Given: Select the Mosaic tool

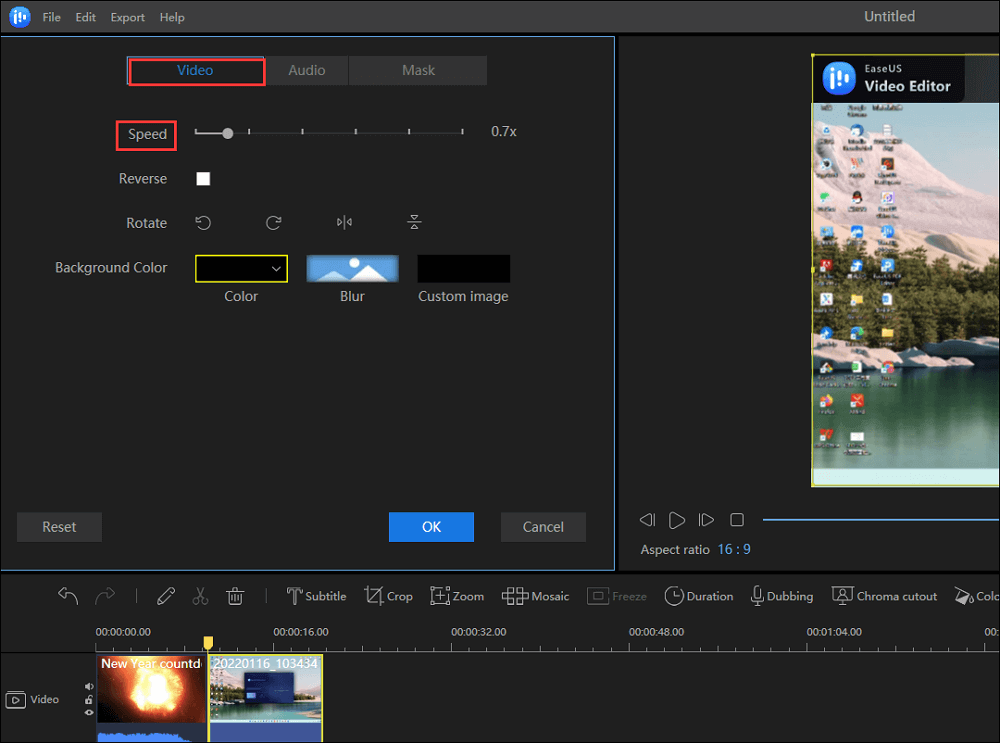Looking at the screenshot, I should 535,596.
